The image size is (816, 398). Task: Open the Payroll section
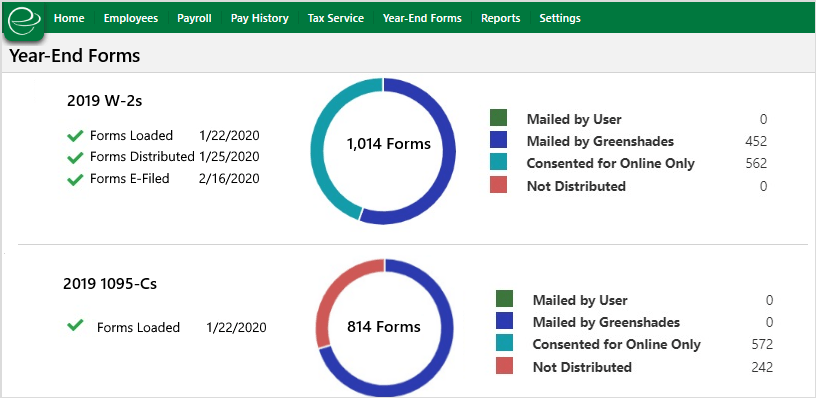[x=194, y=18]
